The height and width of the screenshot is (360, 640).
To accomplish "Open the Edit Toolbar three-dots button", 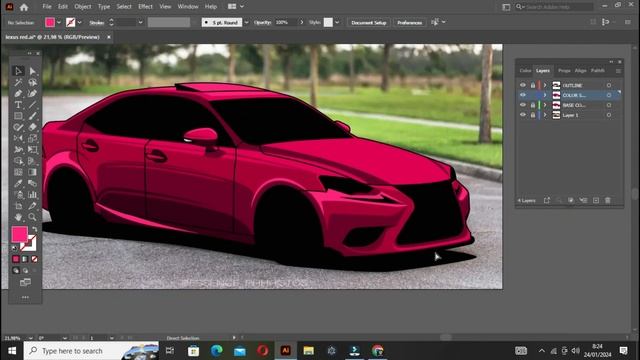I will click(x=25, y=297).
